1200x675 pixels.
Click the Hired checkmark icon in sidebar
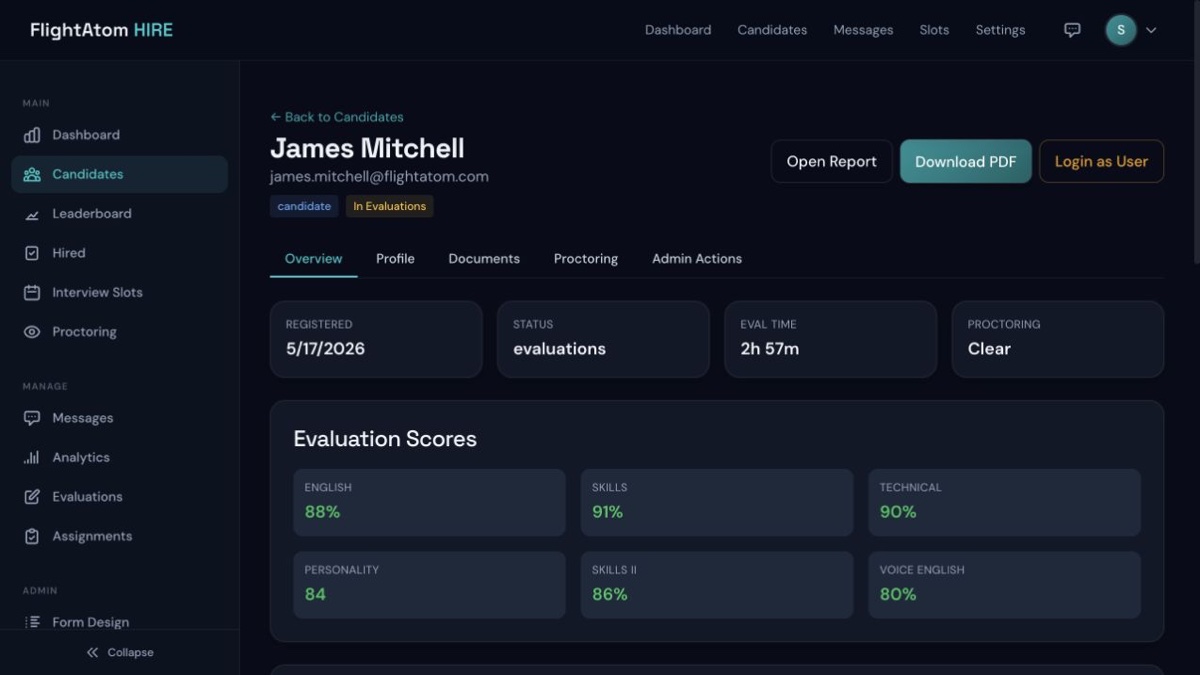click(32, 253)
